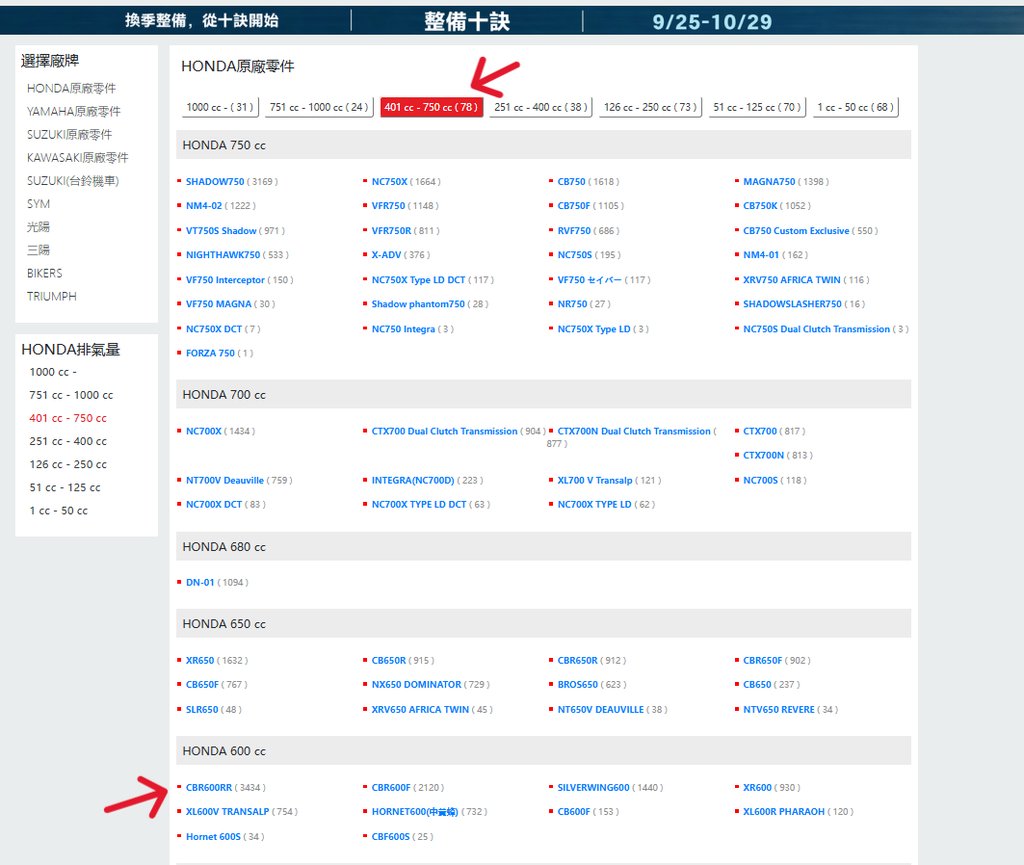Go to NX650 DOMINATOR page
Image resolution: width=1024 pixels, height=865 pixels.
[x=417, y=685]
